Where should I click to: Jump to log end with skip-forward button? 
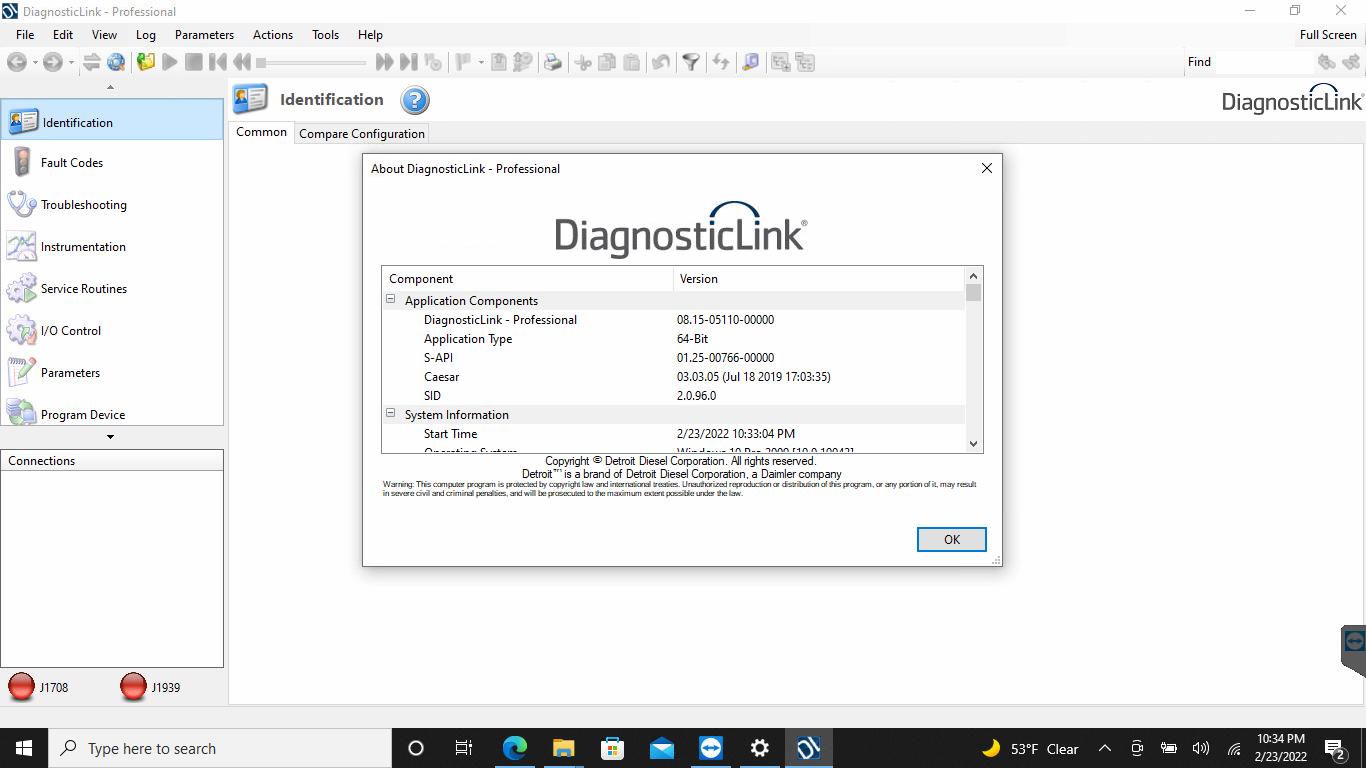(408, 62)
